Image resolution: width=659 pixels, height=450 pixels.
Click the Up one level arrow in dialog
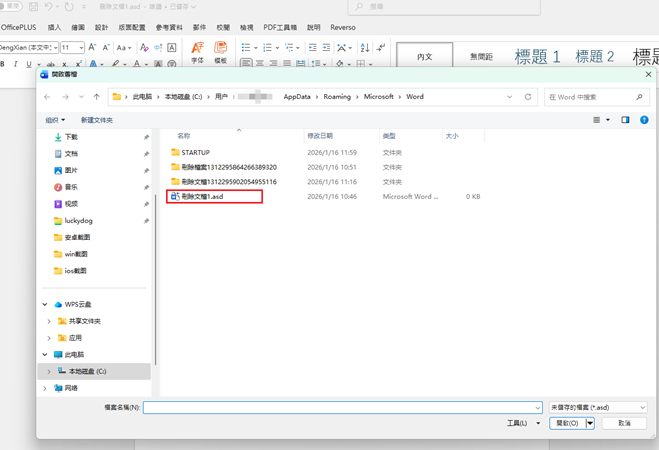pyautogui.click(x=97, y=97)
